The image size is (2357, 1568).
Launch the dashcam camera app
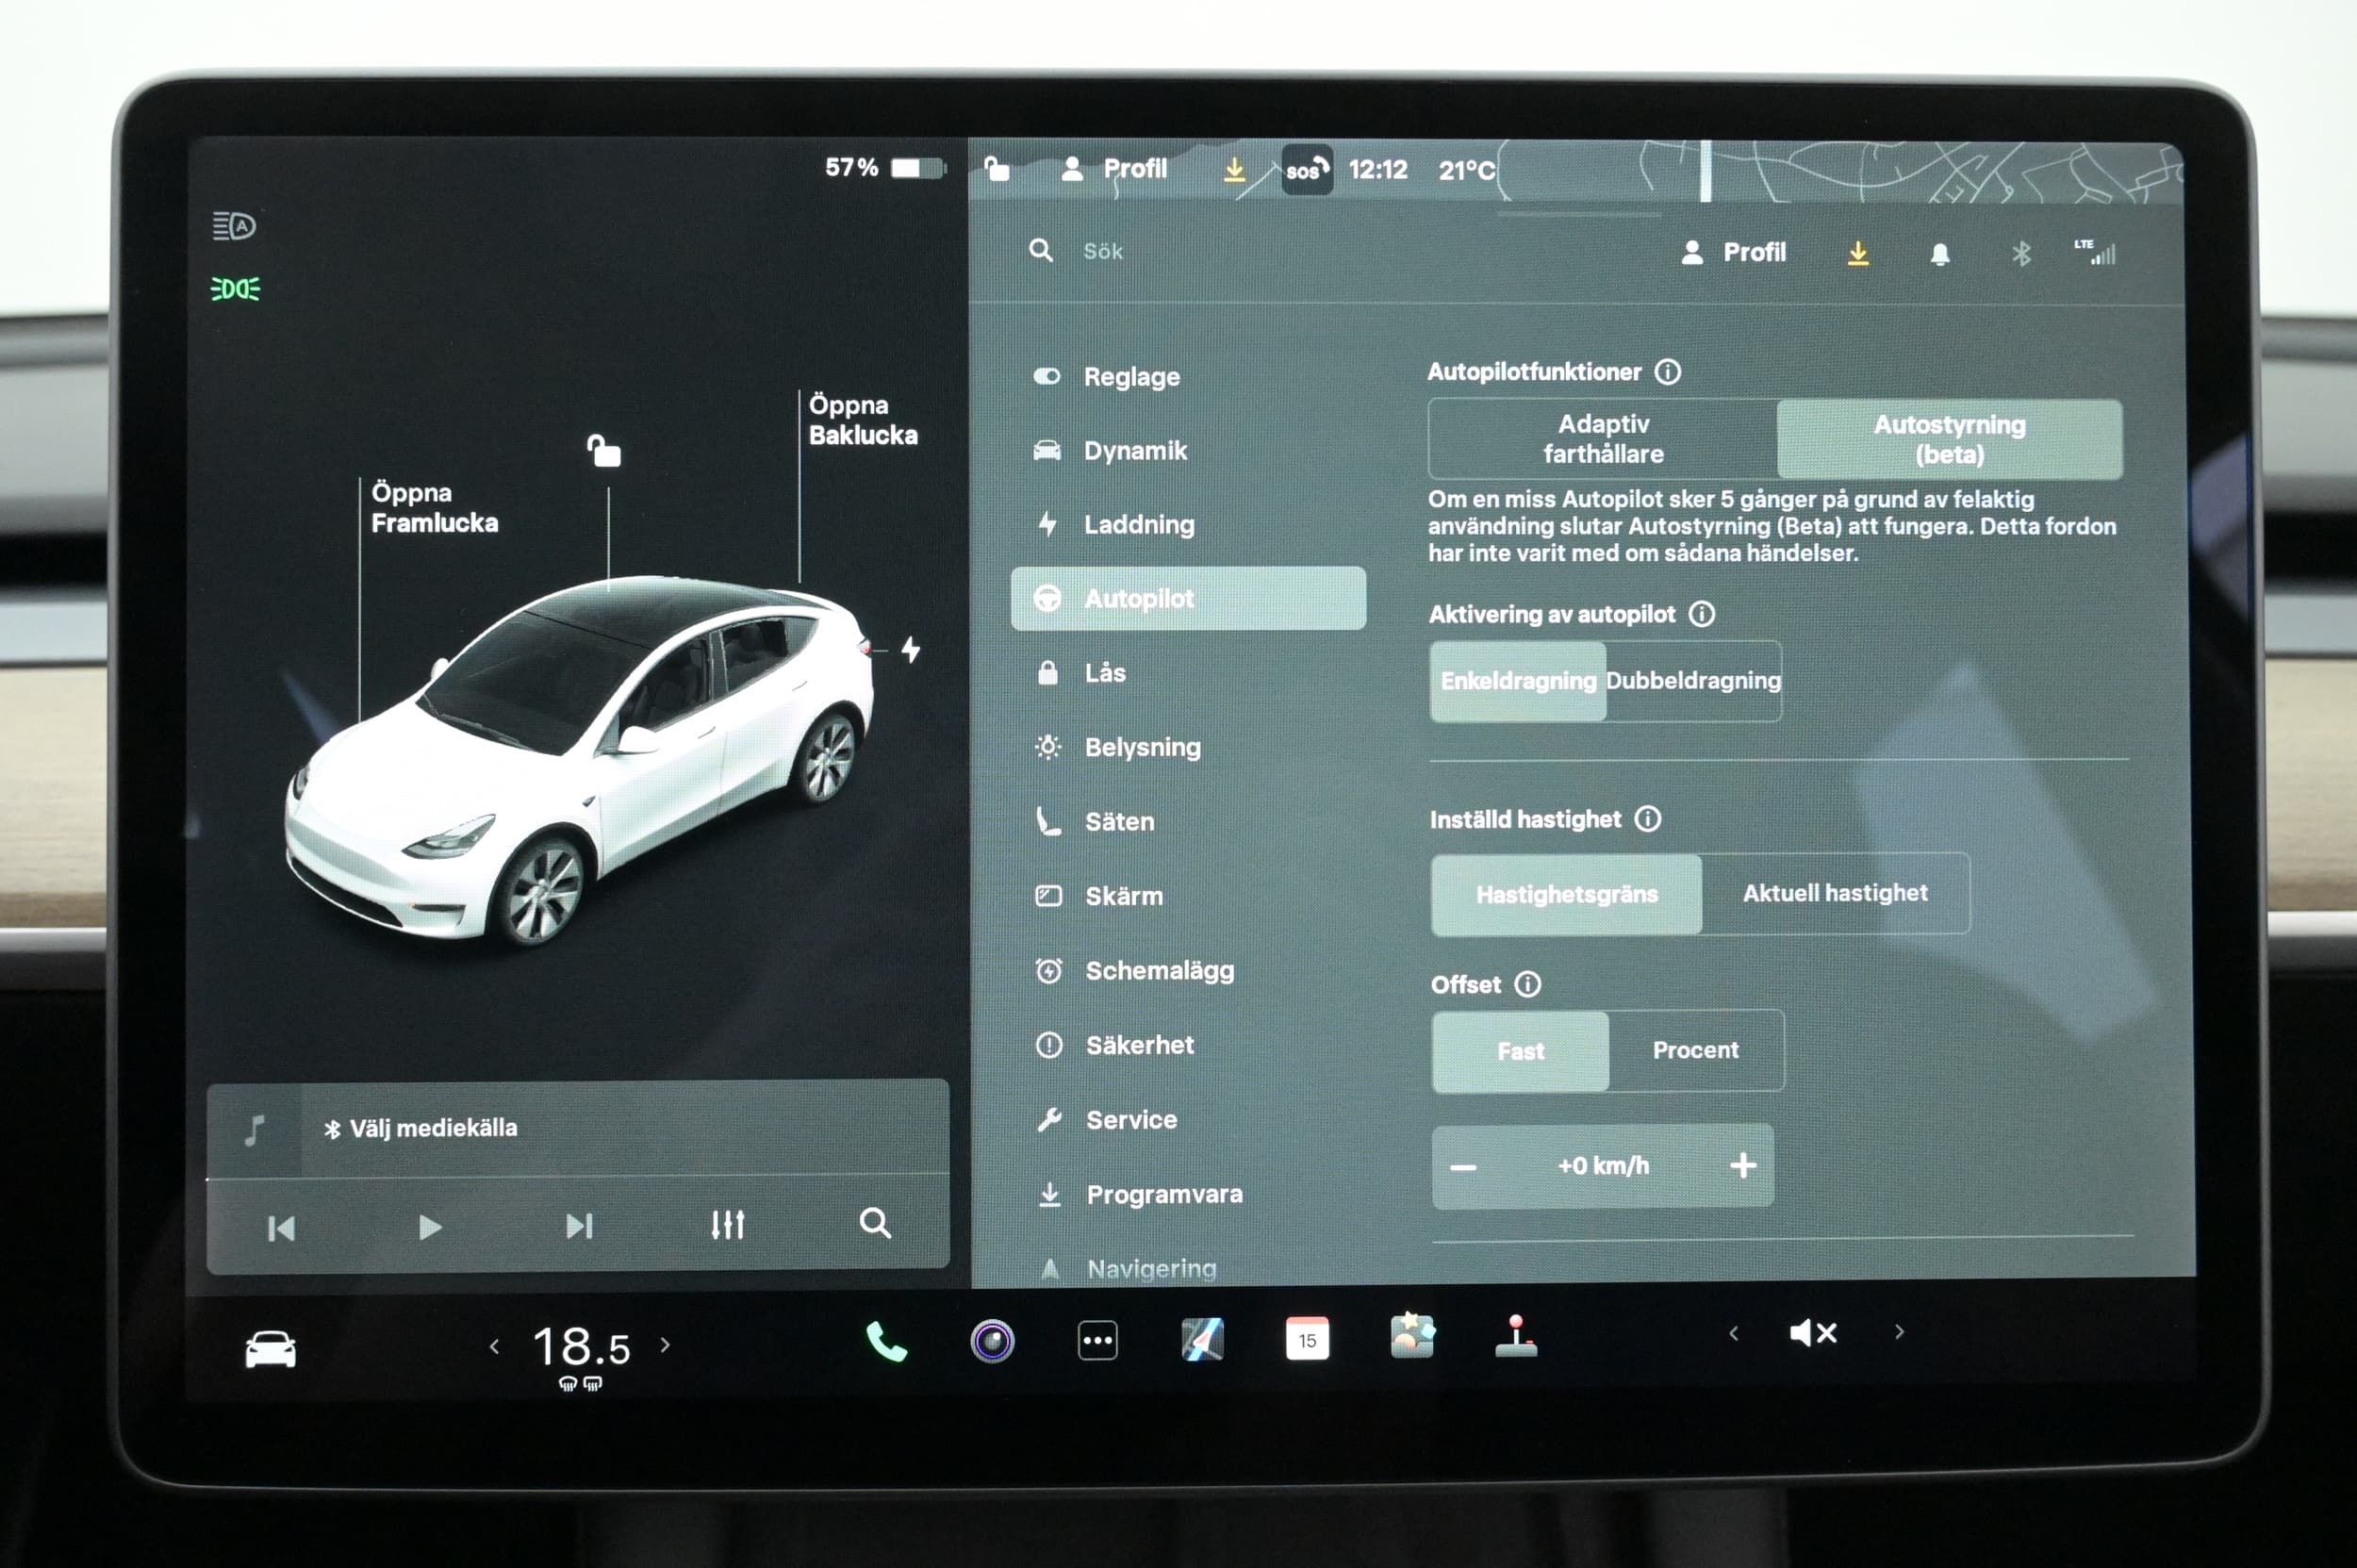coord(992,1341)
